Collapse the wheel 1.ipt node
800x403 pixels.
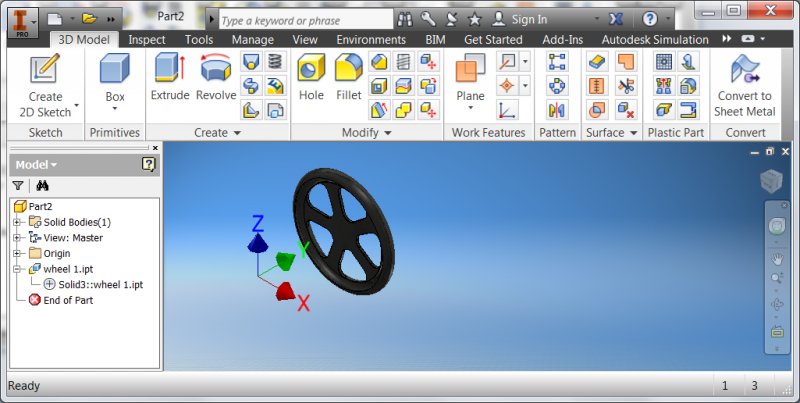point(17,269)
